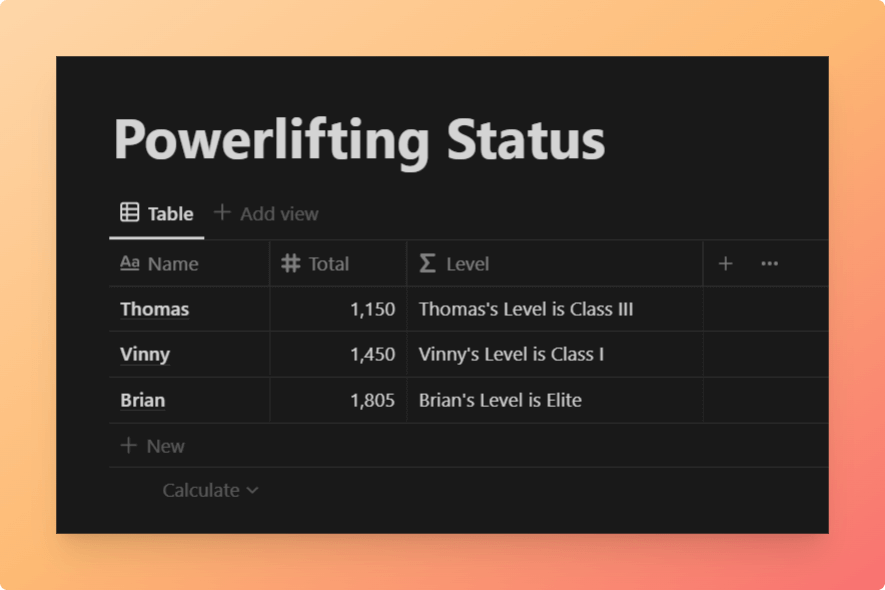Screen dimensions: 885x590
Task: Click the plus icon beside Add view
Action: point(222,213)
